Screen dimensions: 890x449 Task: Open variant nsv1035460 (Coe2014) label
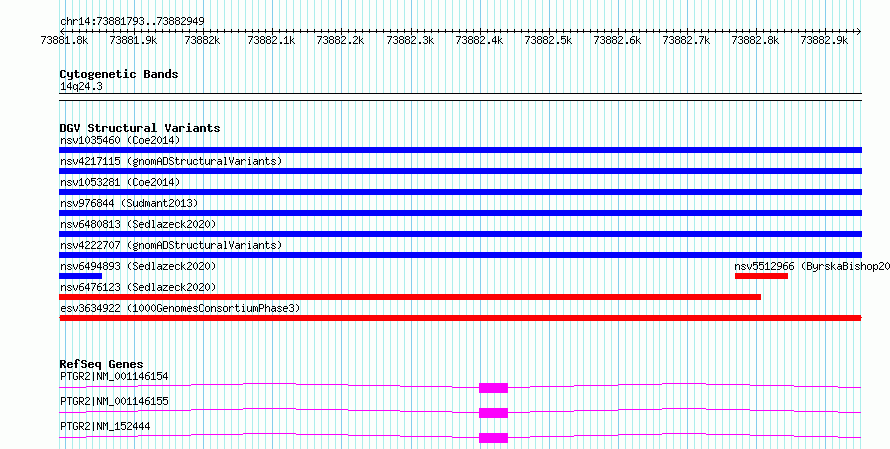point(120,140)
